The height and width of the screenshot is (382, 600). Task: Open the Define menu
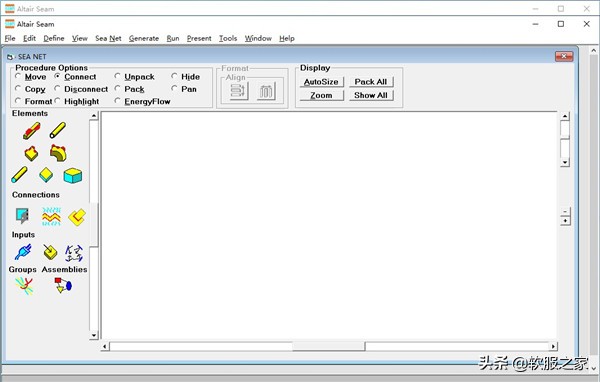pyautogui.click(x=54, y=38)
